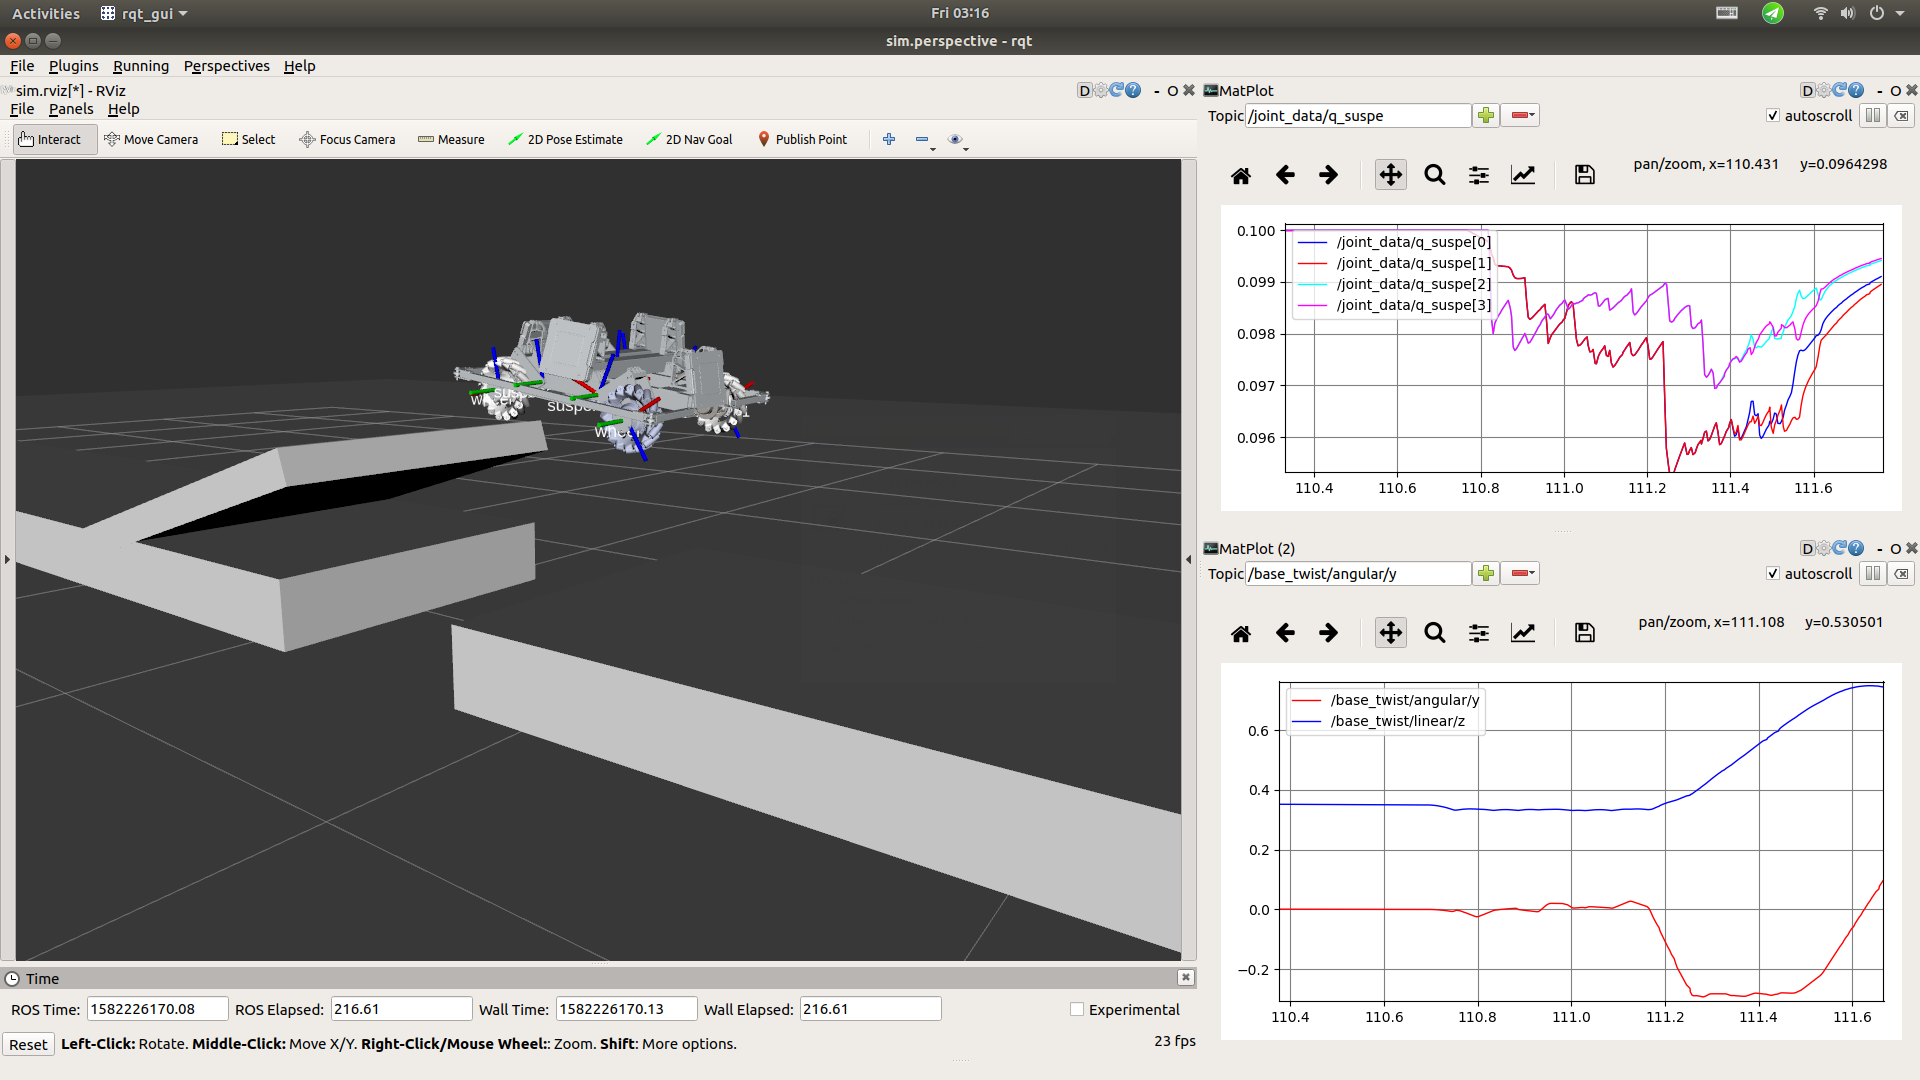This screenshot has width=1920, height=1080.
Task: Reset MatPlot (2) view with home icon
Action: coord(1241,633)
